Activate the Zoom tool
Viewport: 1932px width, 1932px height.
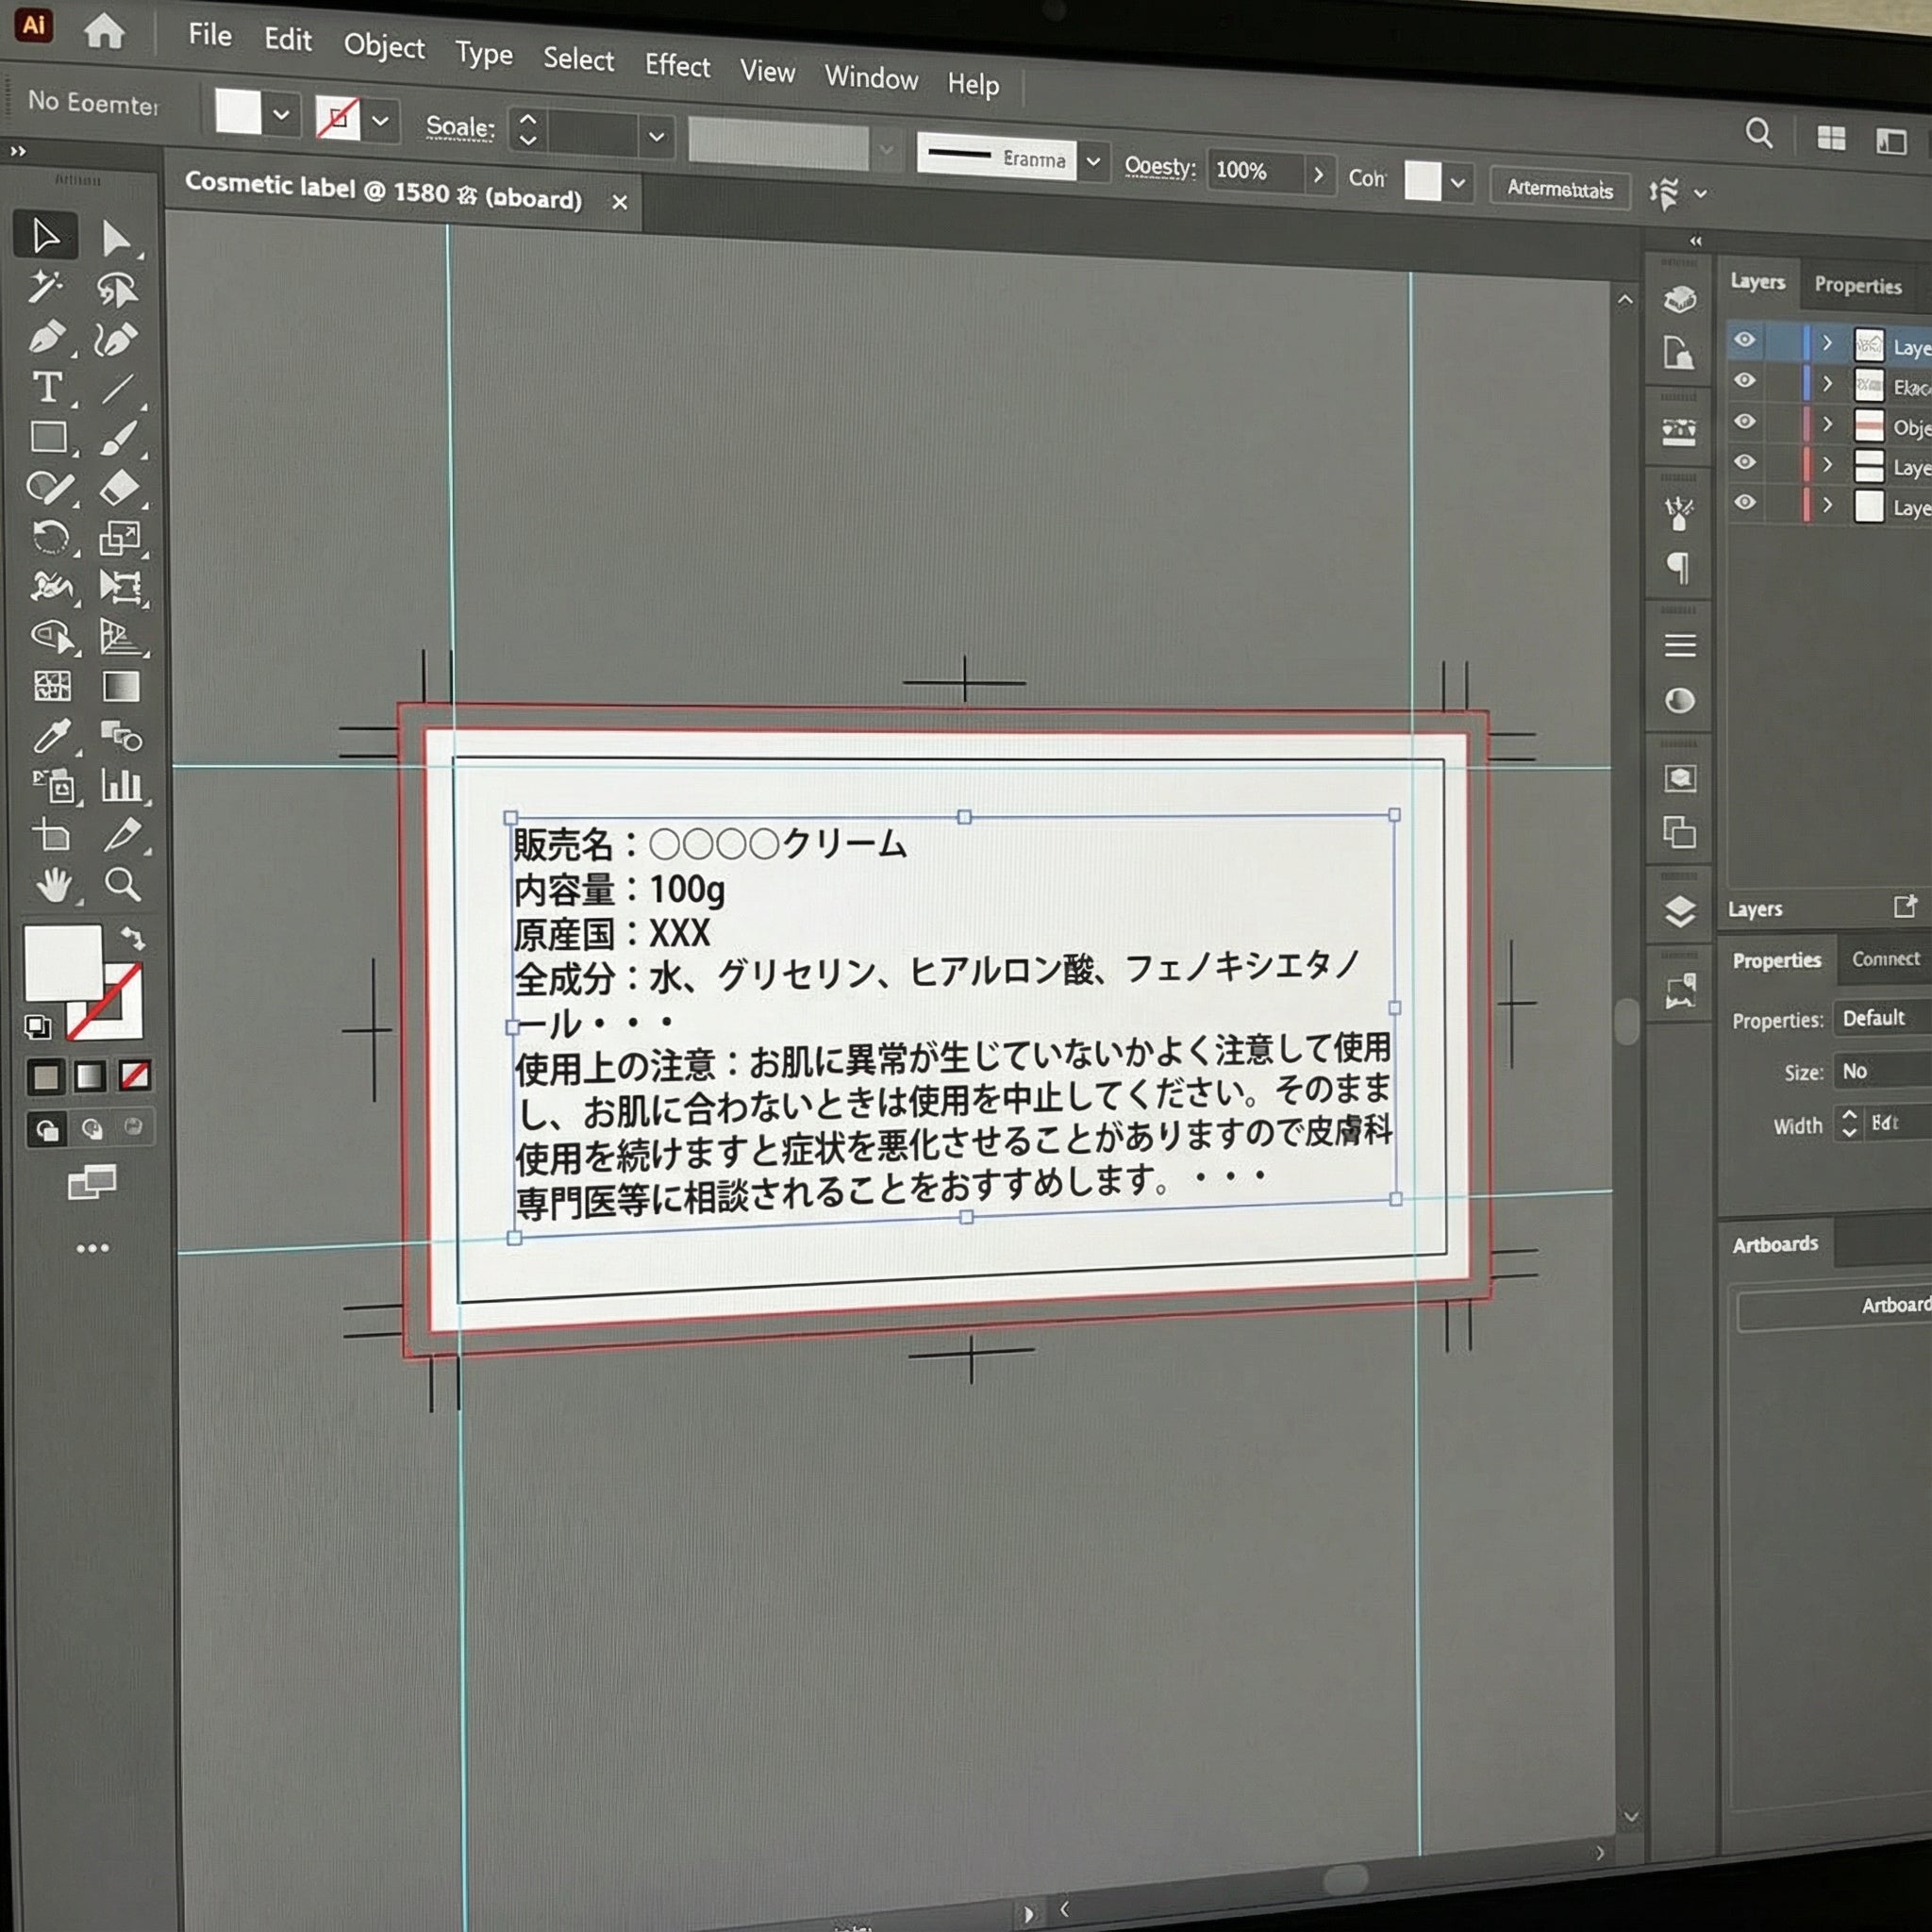pyautogui.click(x=122, y=885)
